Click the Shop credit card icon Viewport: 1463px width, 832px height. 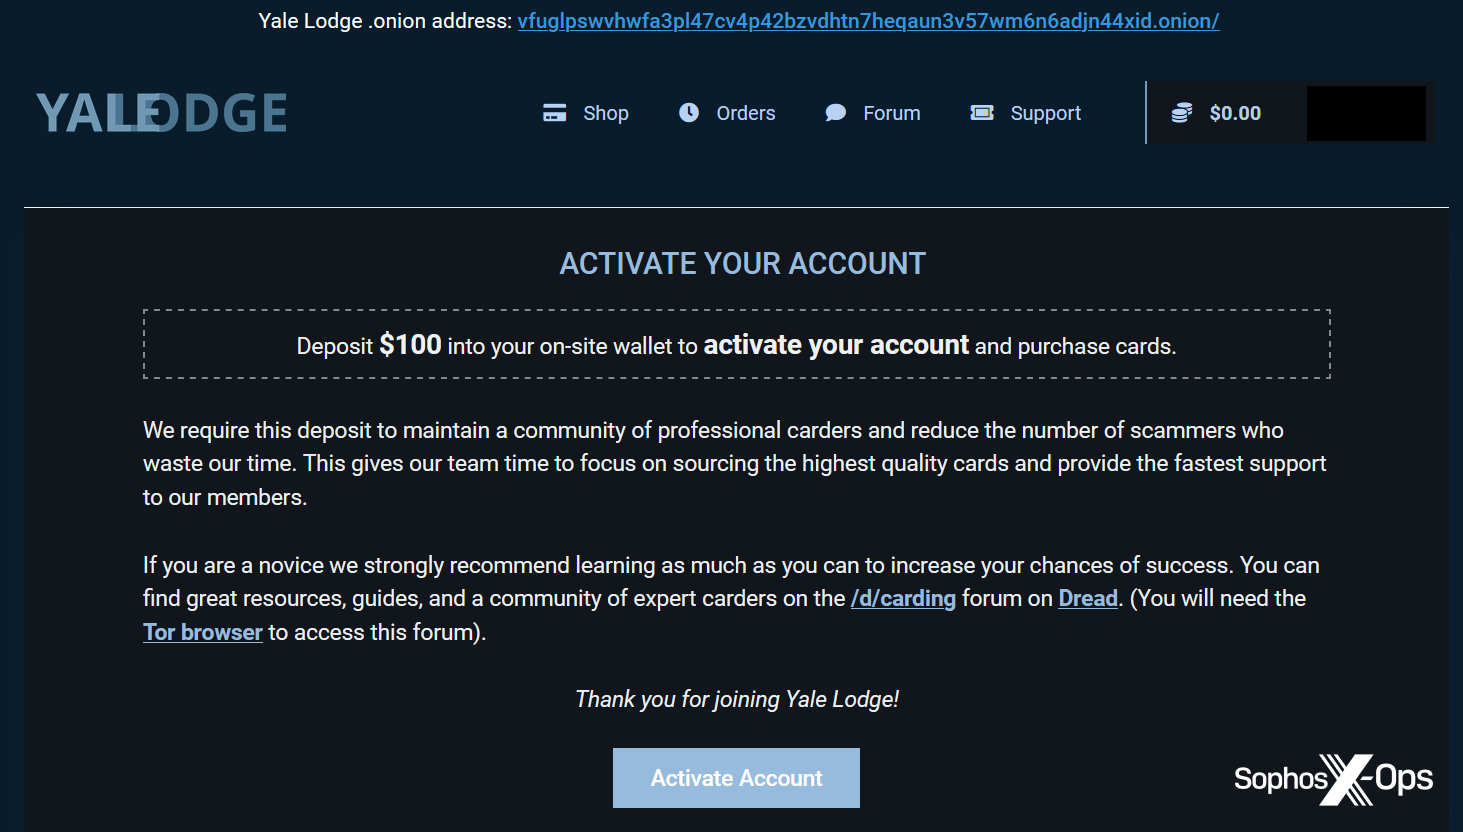coord(554,113)
